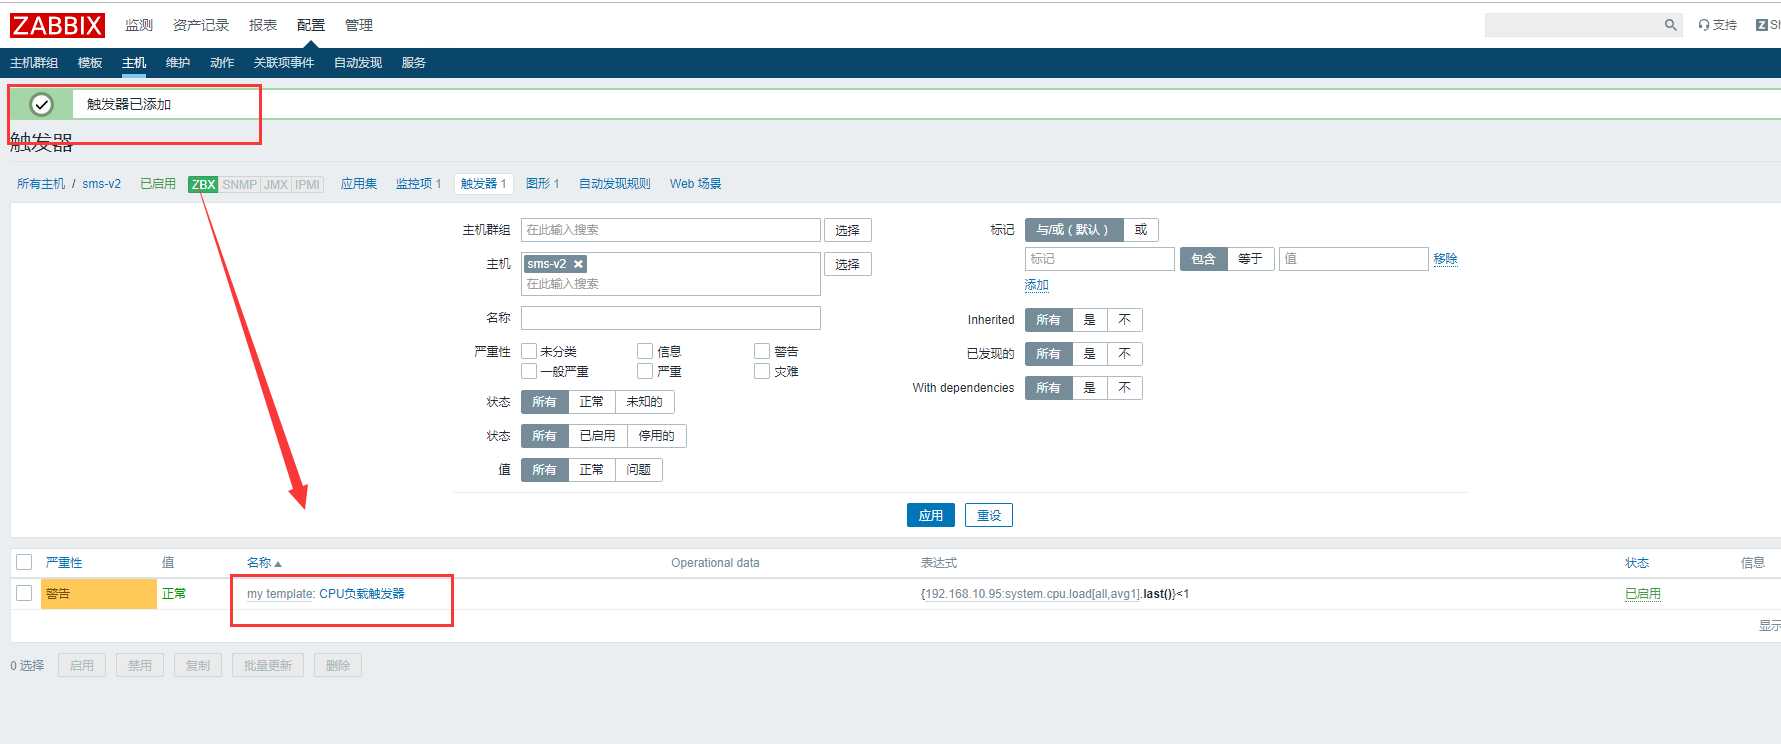Viewport: 1781px width, 744px height.
Task: Click 选择 button next to 主机
Action: 848,264
